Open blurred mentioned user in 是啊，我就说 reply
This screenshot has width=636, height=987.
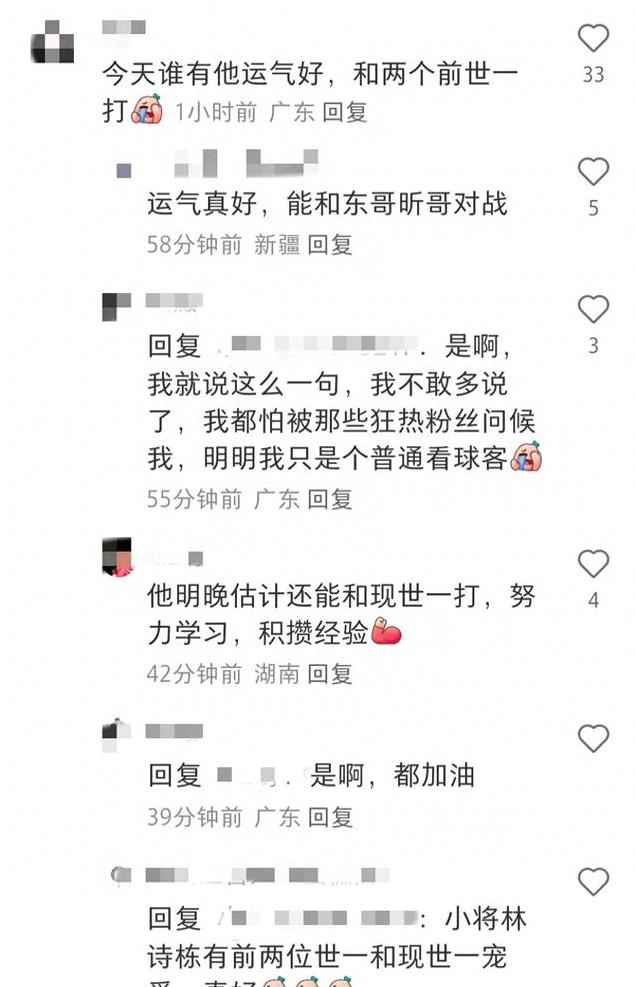coord(318,344)
